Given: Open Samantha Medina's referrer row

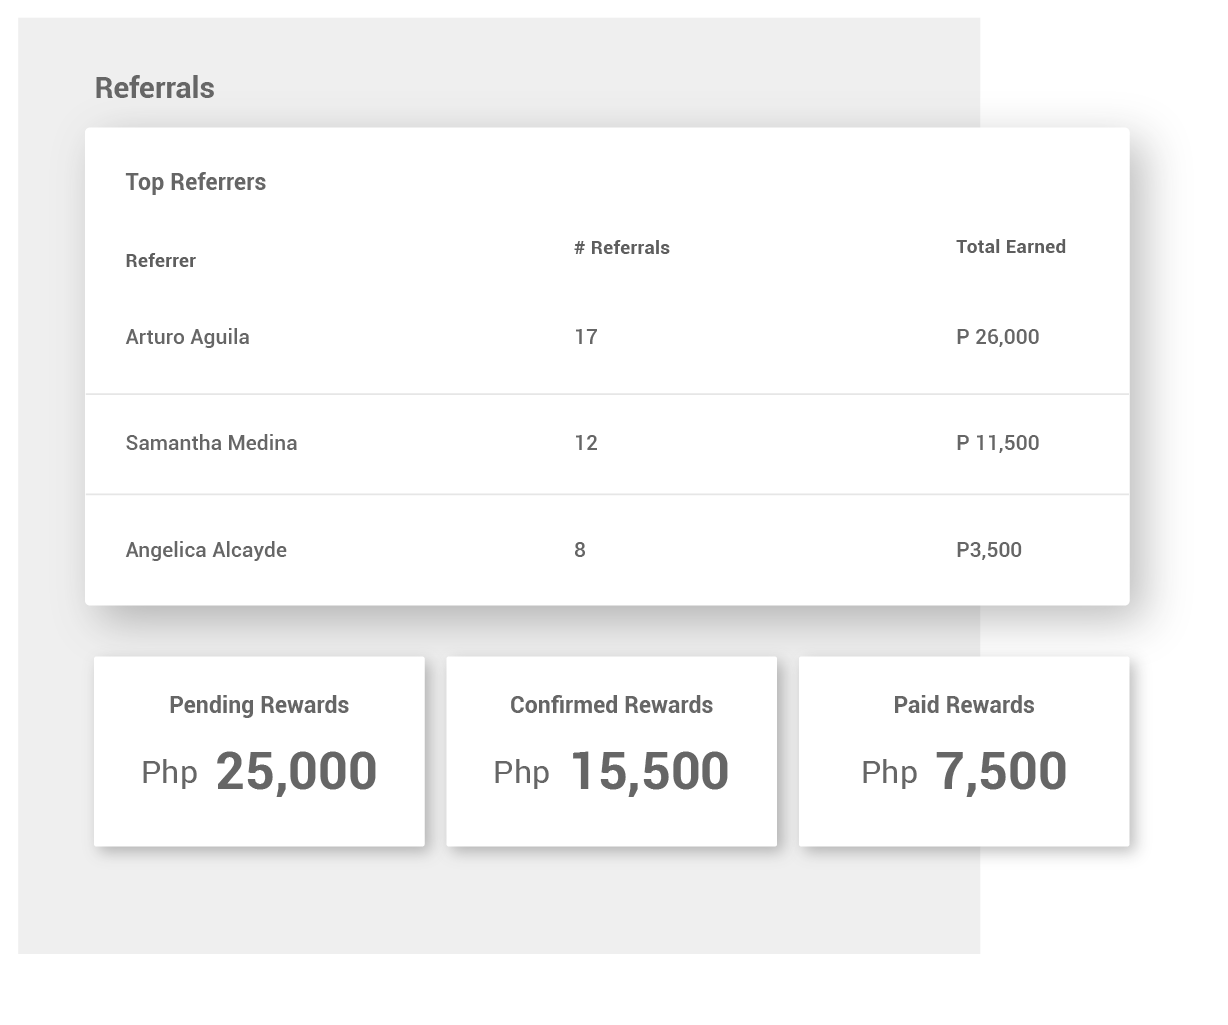Looking at the screenshot, I should [607, 444].
